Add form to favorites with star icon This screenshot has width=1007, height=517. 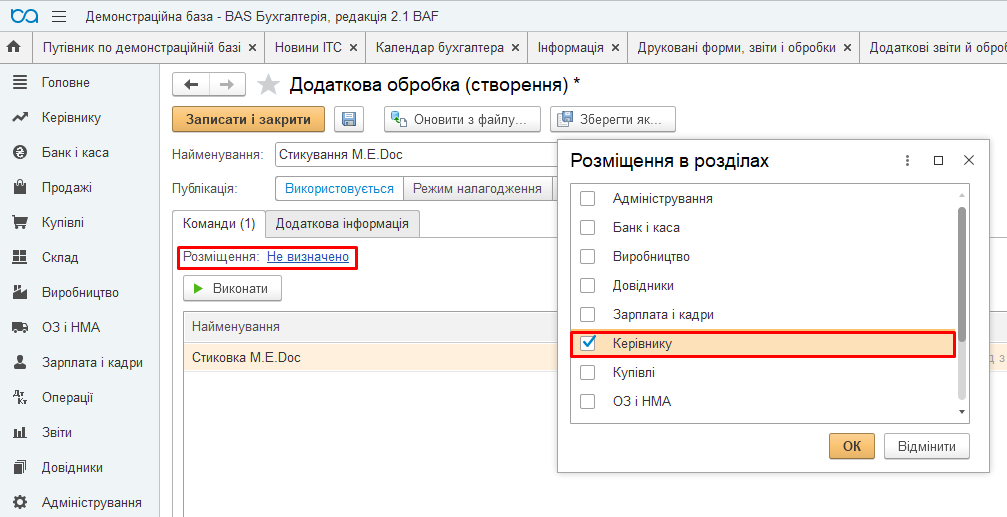coord(268,84)
